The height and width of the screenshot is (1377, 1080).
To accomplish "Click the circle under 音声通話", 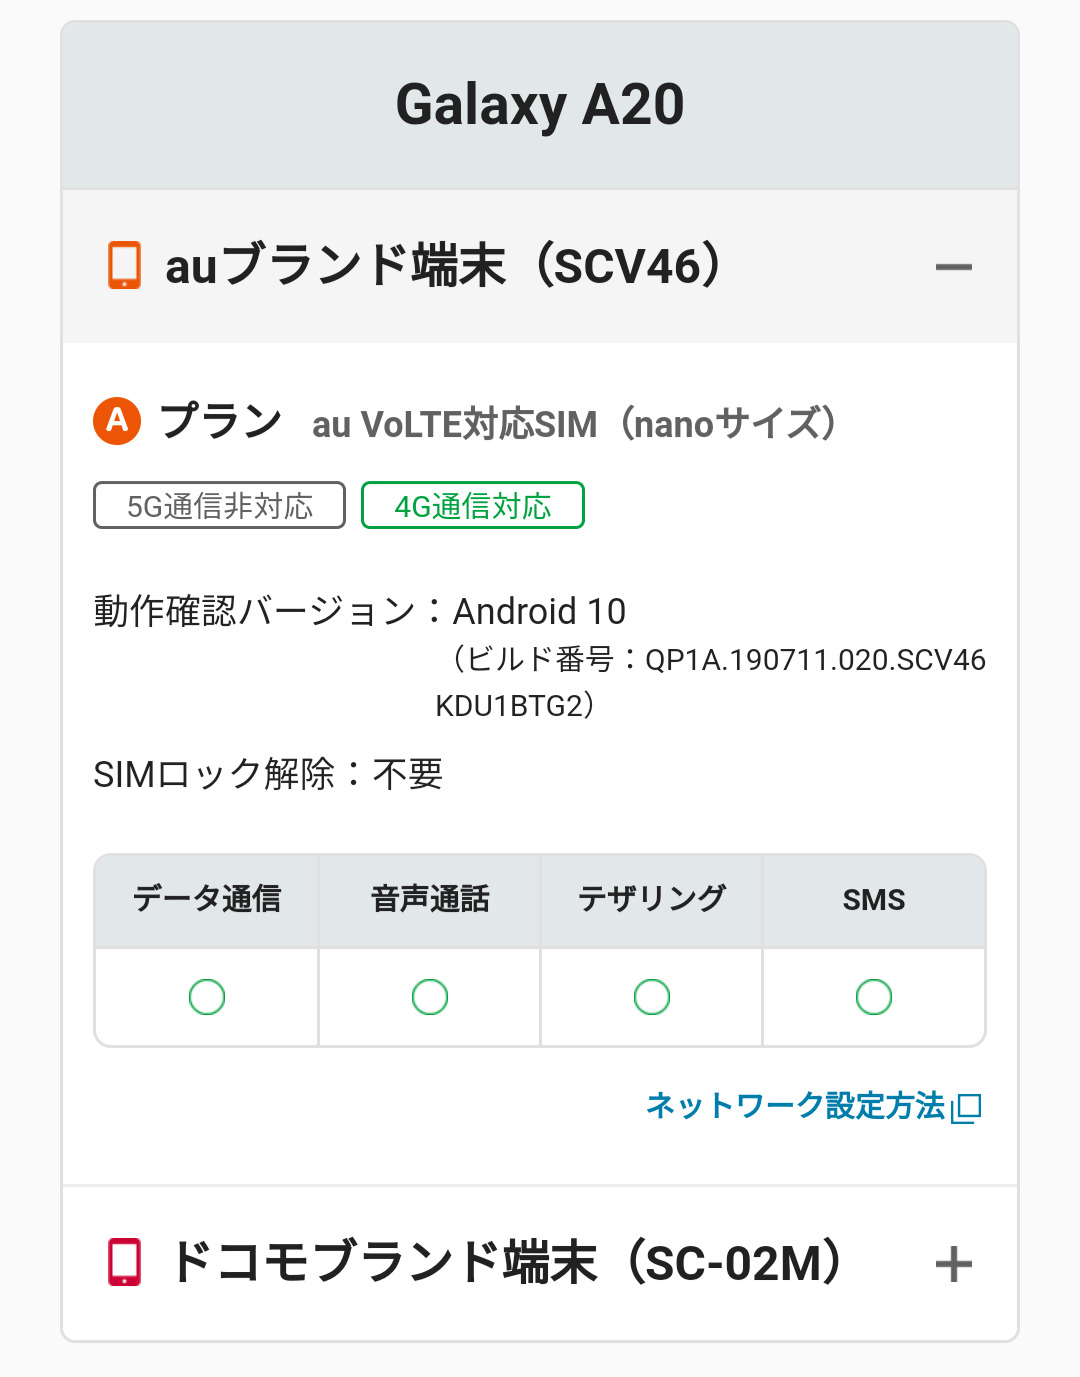I will click(430, 997).
